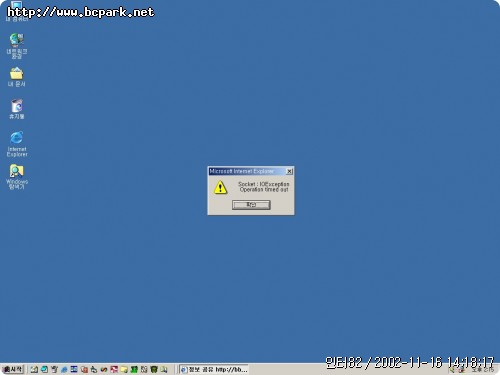Click the dark blue window quick launch icon
This screenshot has height=375, width=500.
74,369
